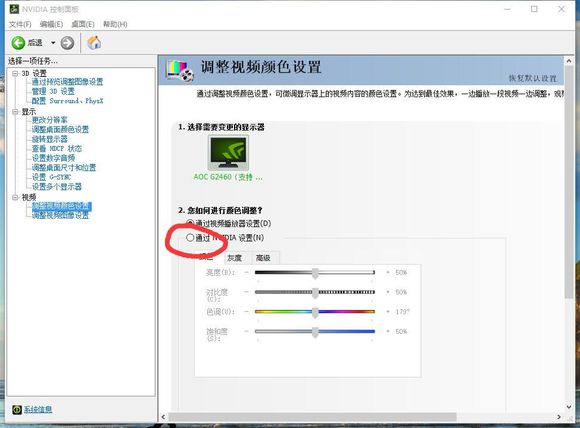Collapse the 视频 tree node
This screenshot has width=580, height=428.
coord(15,198)
